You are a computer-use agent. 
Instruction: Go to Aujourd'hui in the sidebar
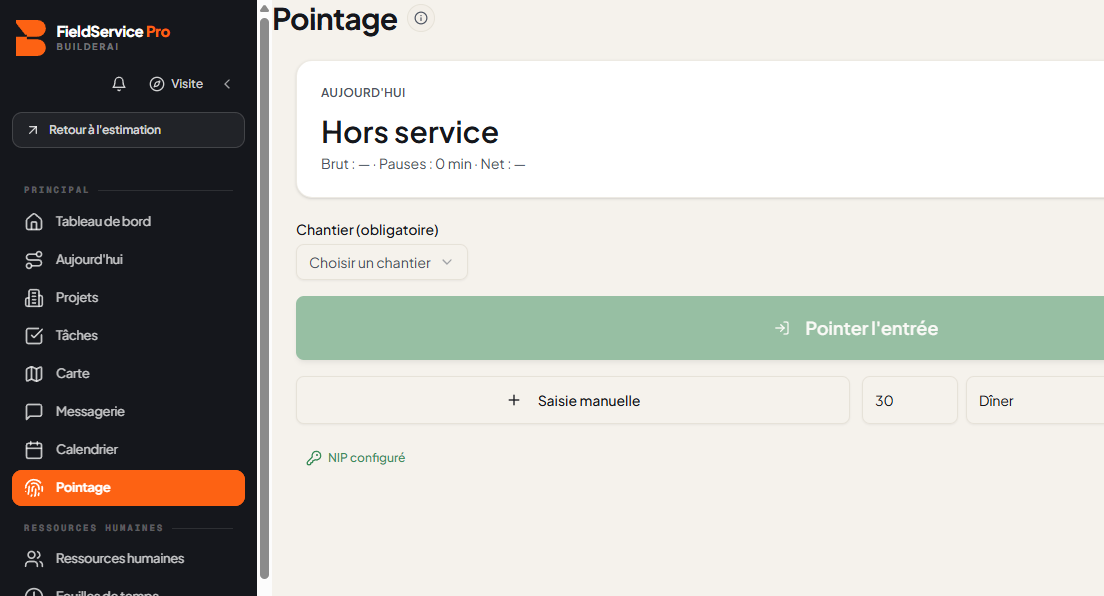[x=128, y=259]
